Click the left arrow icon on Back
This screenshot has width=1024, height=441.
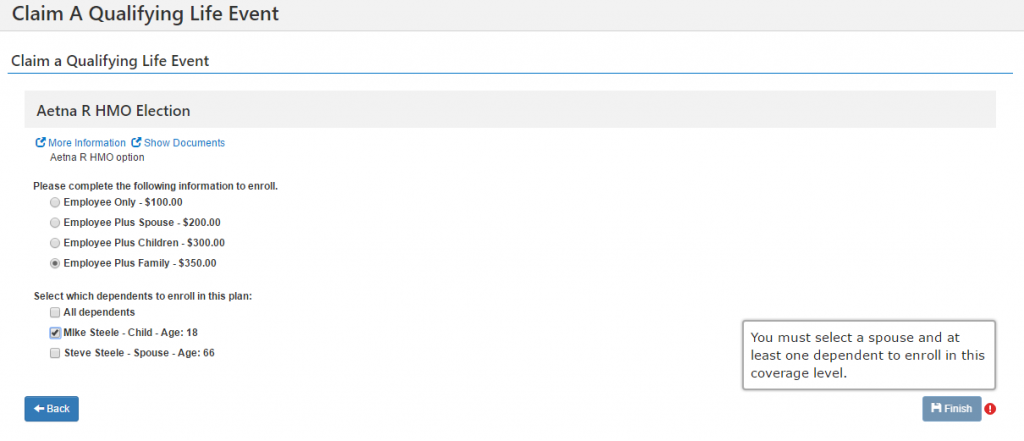(39, 408)
